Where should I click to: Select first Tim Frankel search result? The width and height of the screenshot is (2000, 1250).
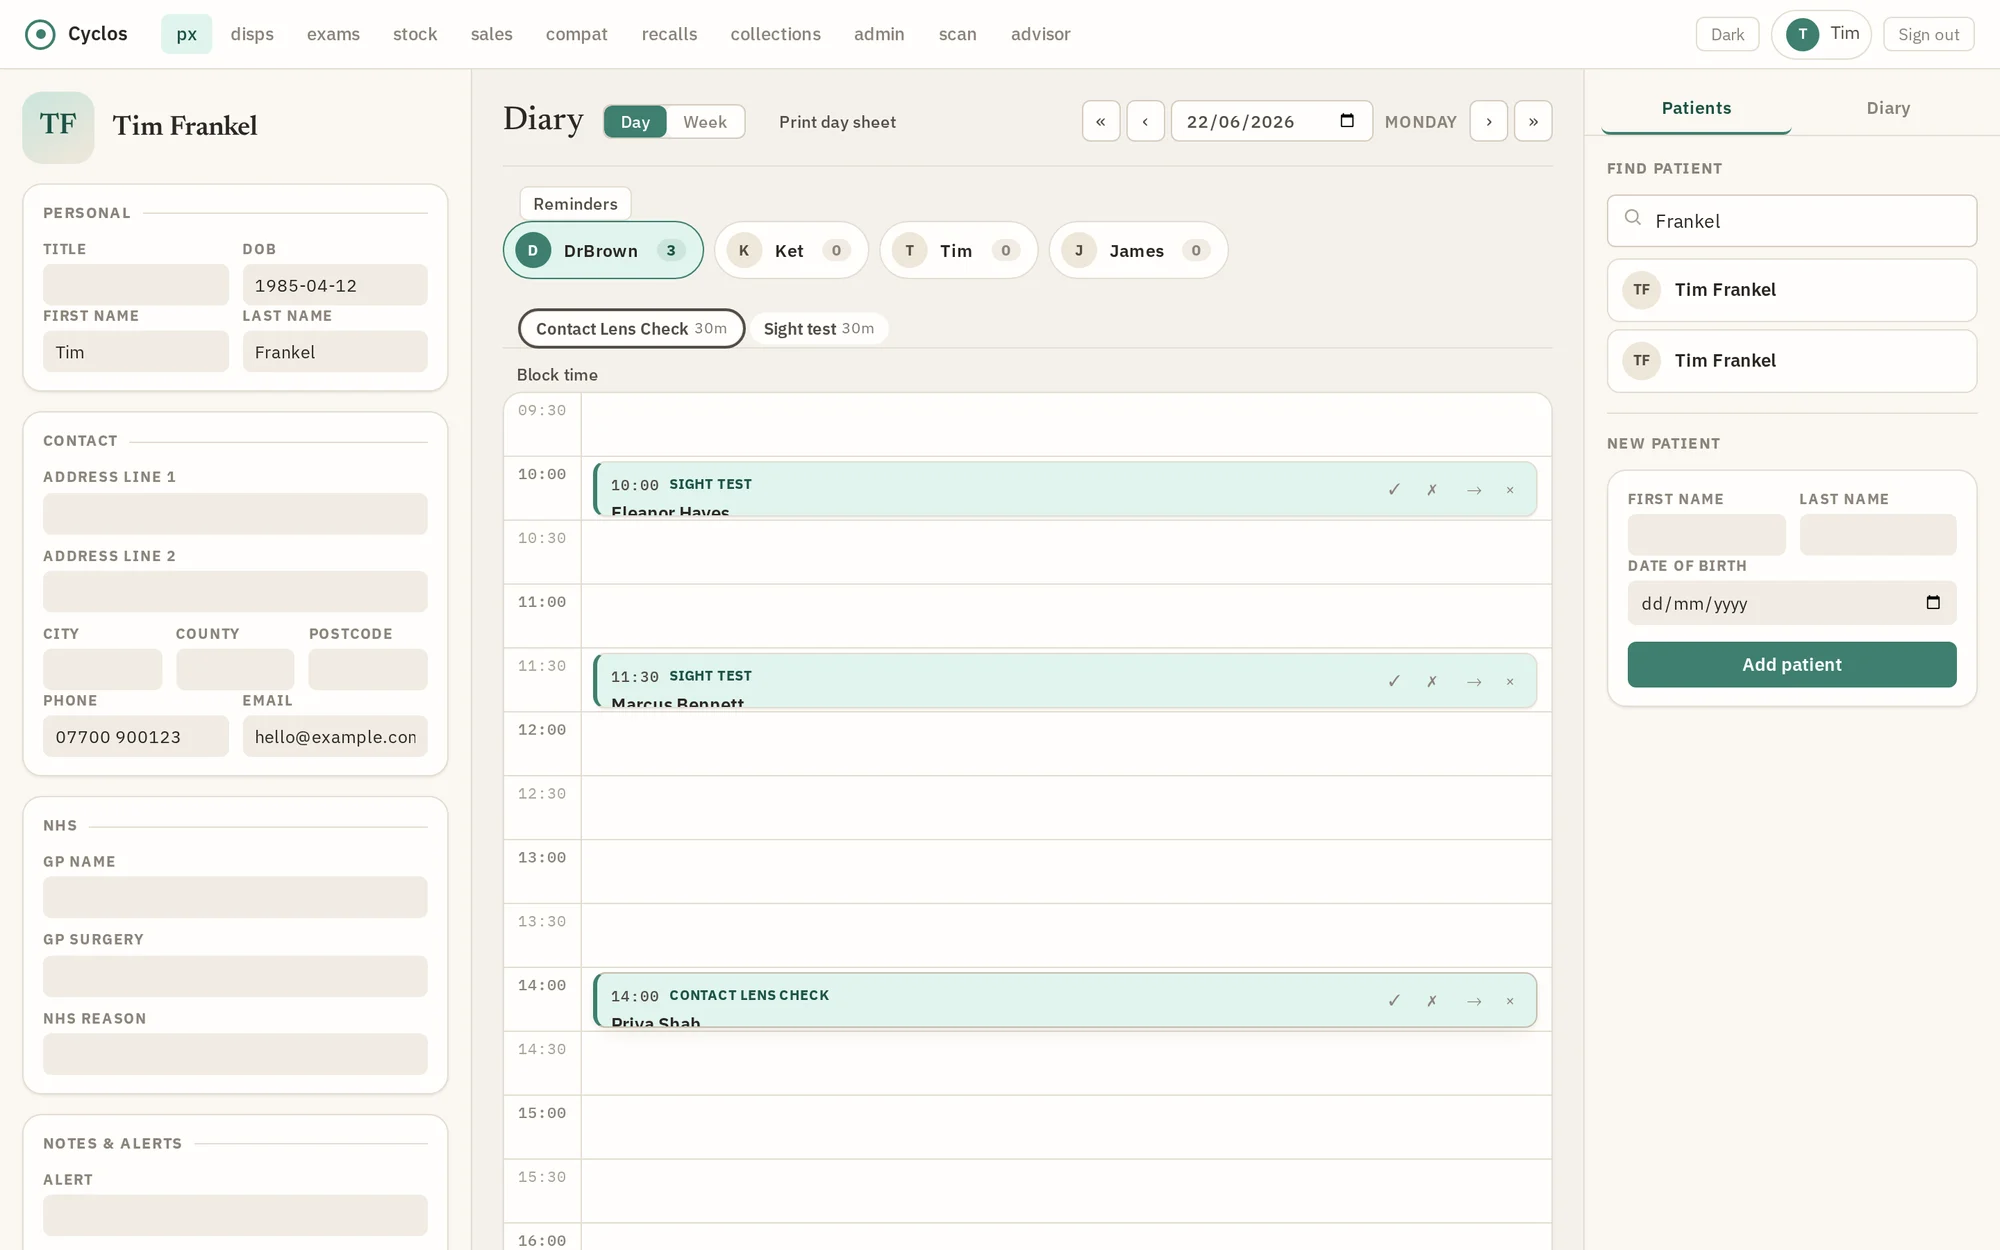tap(1792, 290)
